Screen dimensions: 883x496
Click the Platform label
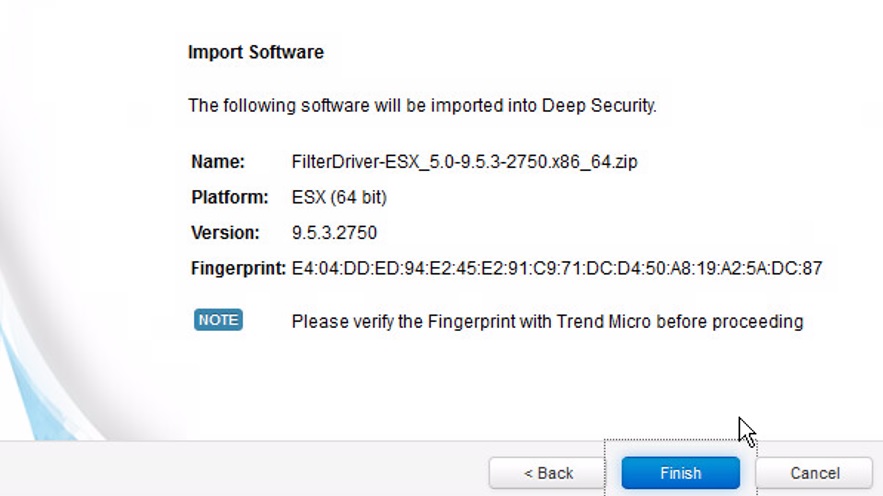[230, 198]
